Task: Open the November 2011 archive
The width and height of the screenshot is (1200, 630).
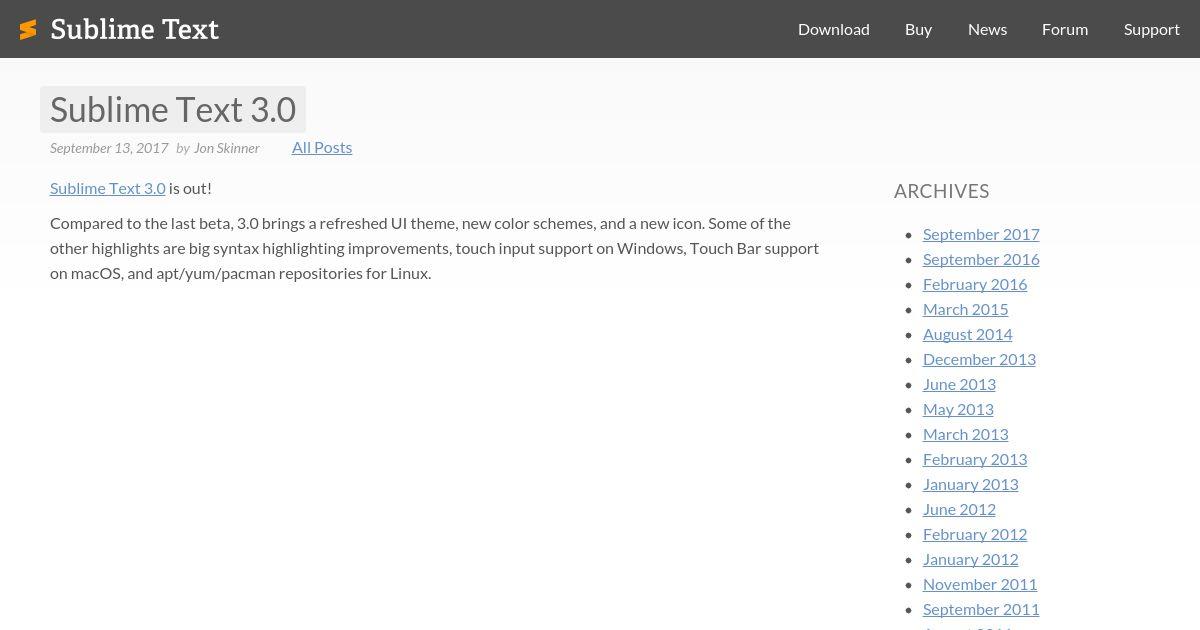Action: [980, 584]
